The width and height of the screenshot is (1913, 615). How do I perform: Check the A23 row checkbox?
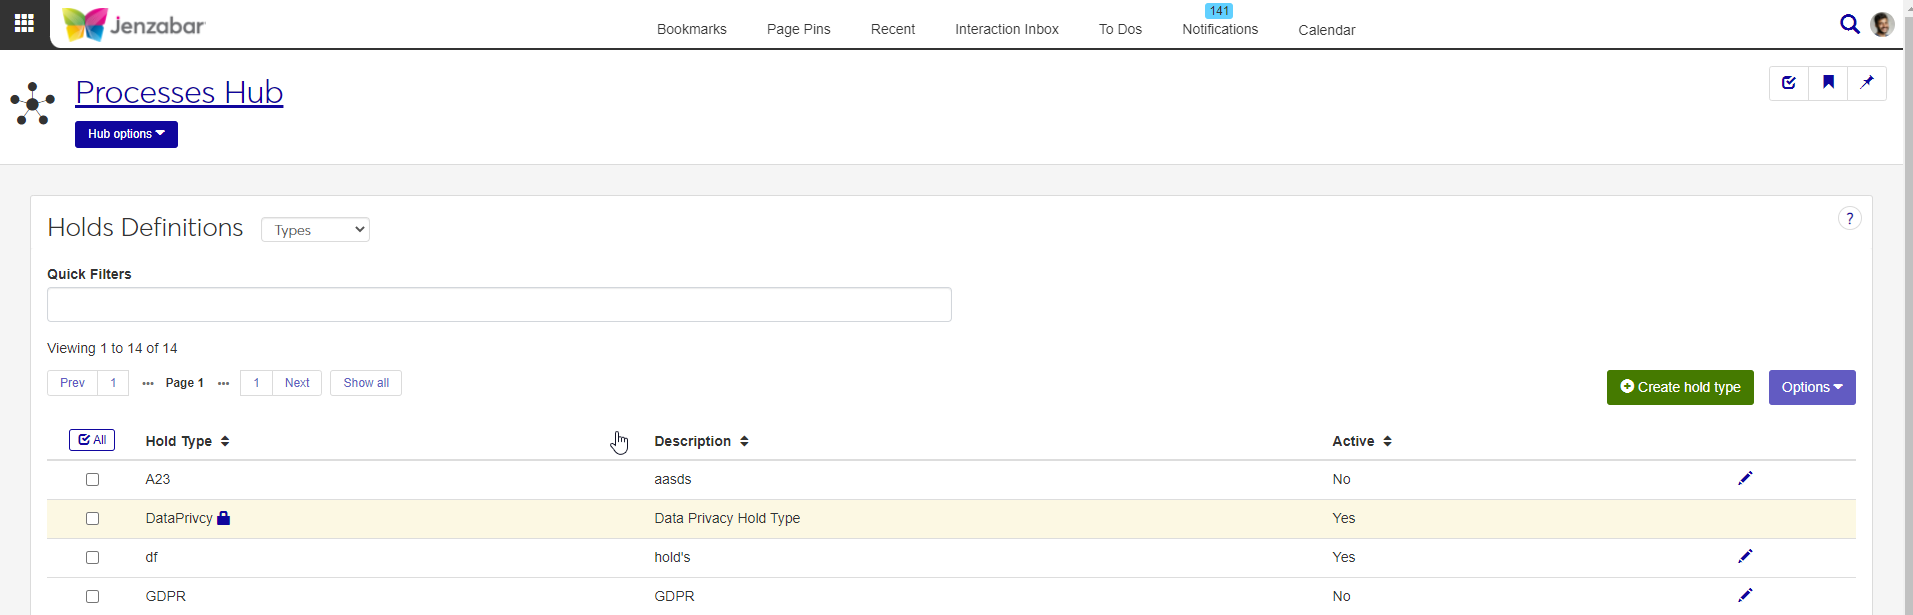[93, 480]
